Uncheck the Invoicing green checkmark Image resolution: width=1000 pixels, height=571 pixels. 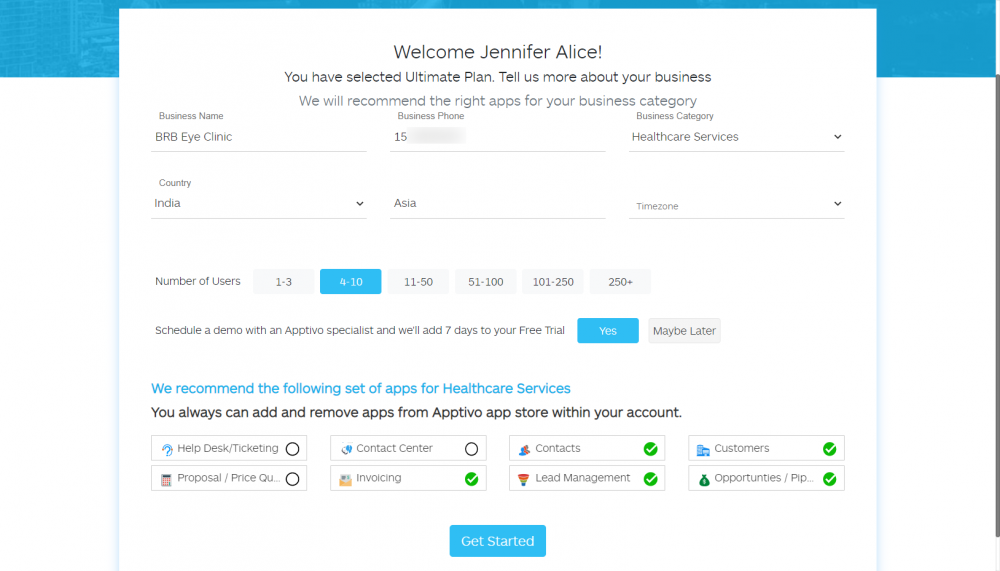[x=471, y=479]
